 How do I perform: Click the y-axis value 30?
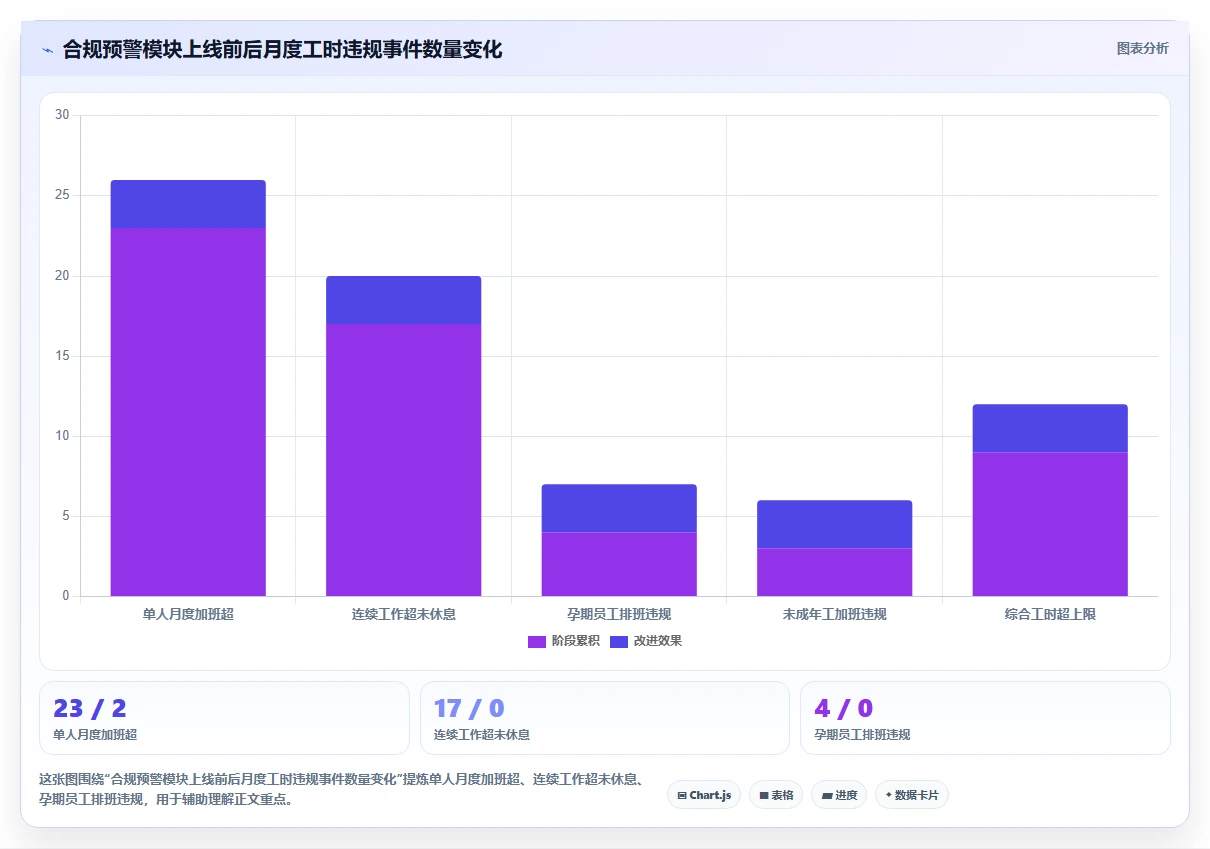[x=62, y=115]
